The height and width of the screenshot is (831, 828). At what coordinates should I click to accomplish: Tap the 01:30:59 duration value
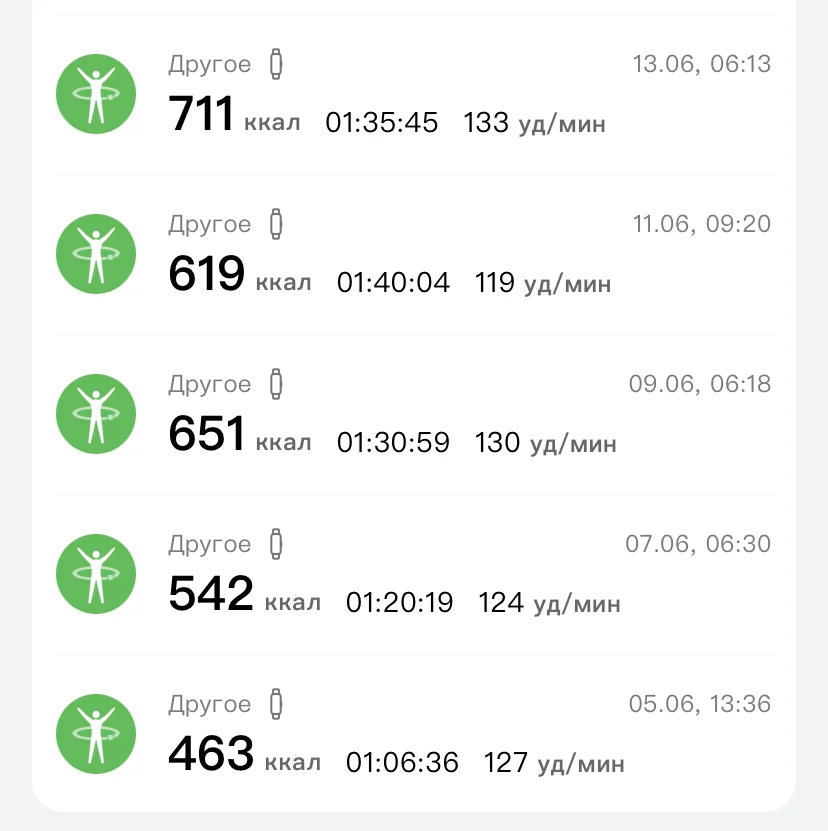click(393, 442)
